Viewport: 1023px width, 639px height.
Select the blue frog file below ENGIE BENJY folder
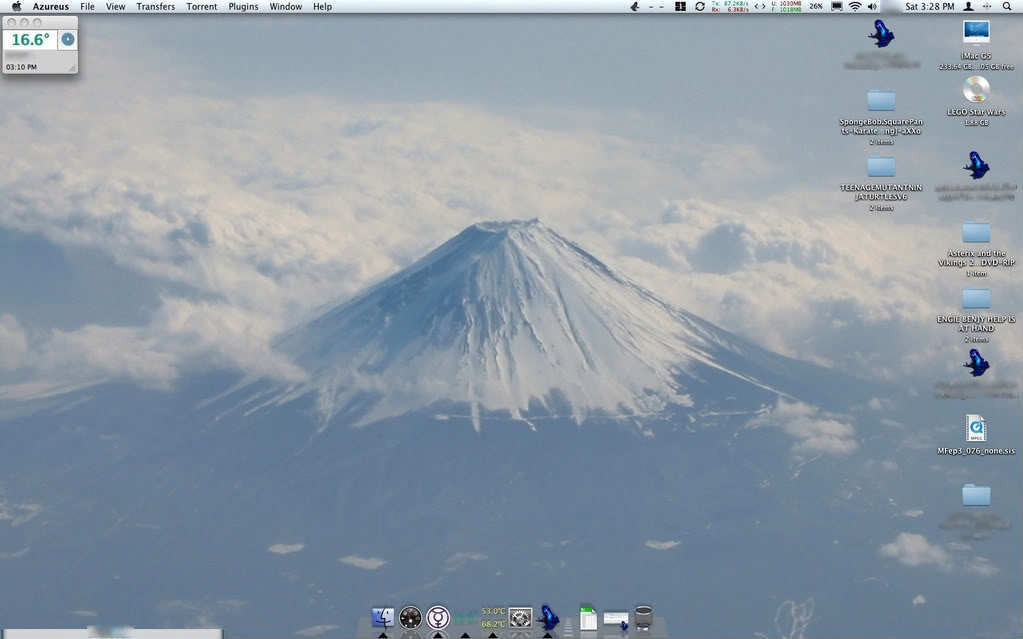tap(976, 363)
